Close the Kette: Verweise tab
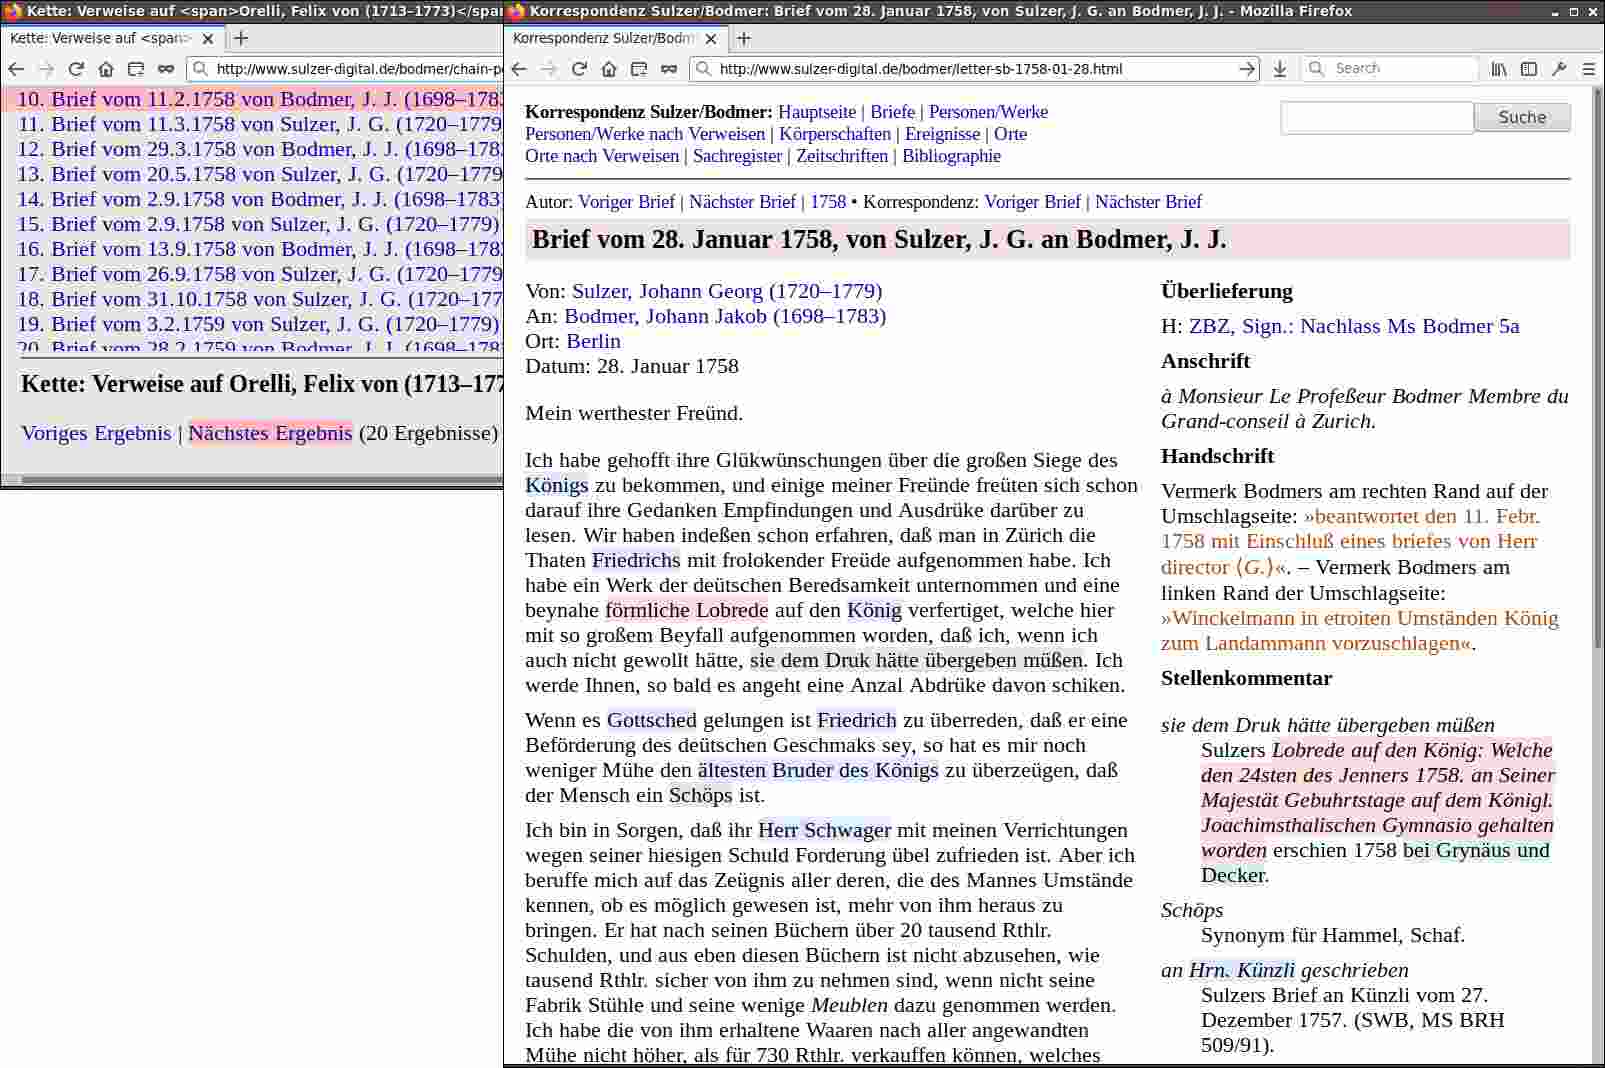 click(208, 38)
